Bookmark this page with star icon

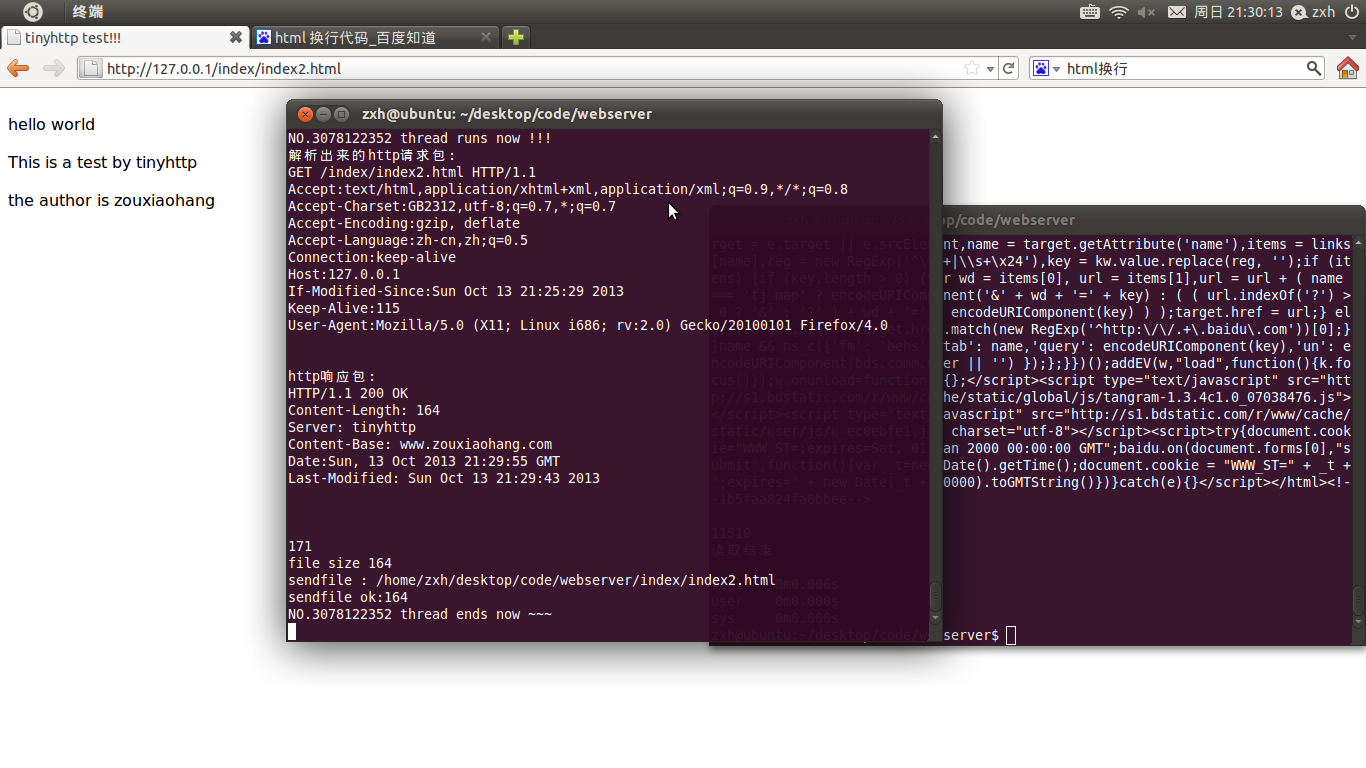(972, 68)
